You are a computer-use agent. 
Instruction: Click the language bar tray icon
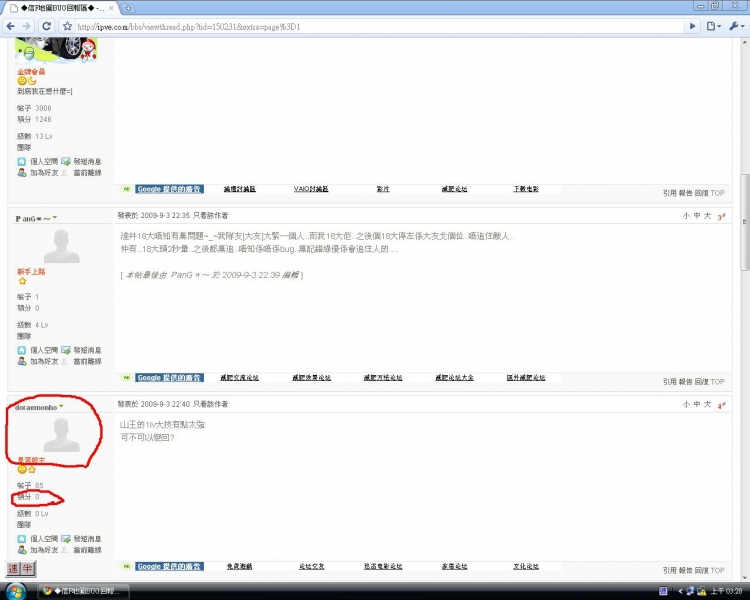(x=663, y=591)
